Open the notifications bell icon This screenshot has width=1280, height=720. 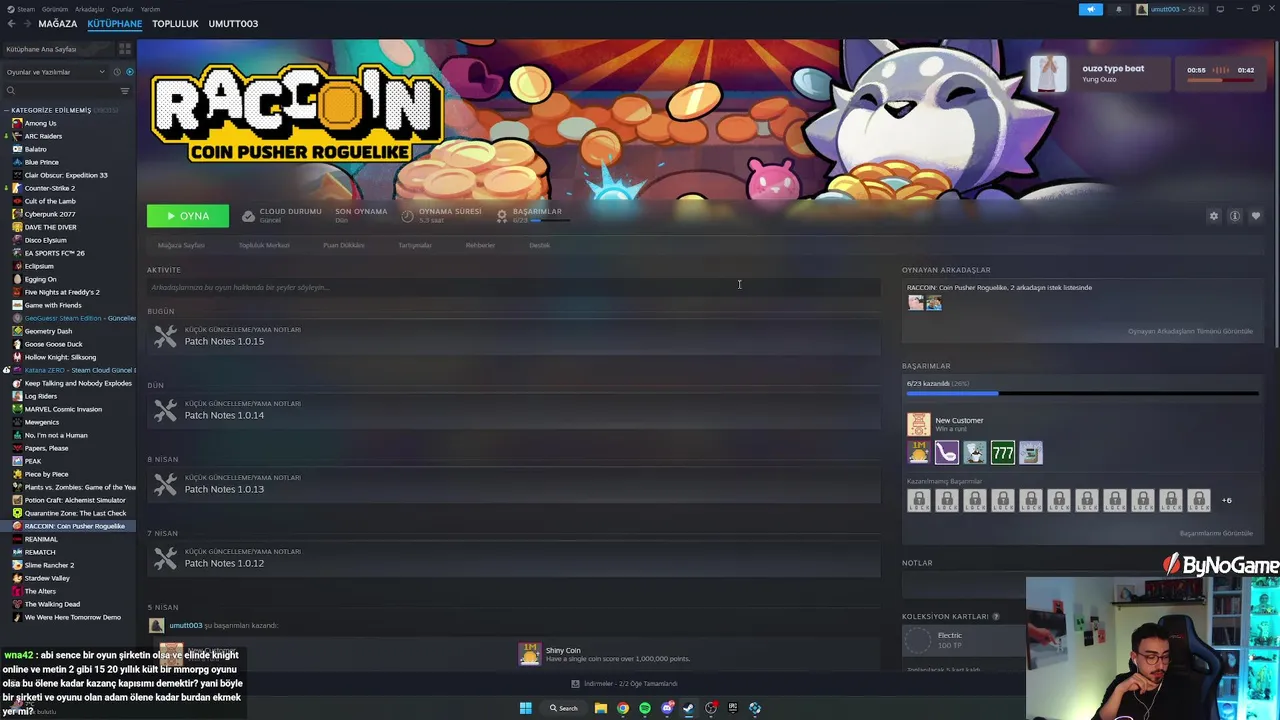coord(1118,9)
